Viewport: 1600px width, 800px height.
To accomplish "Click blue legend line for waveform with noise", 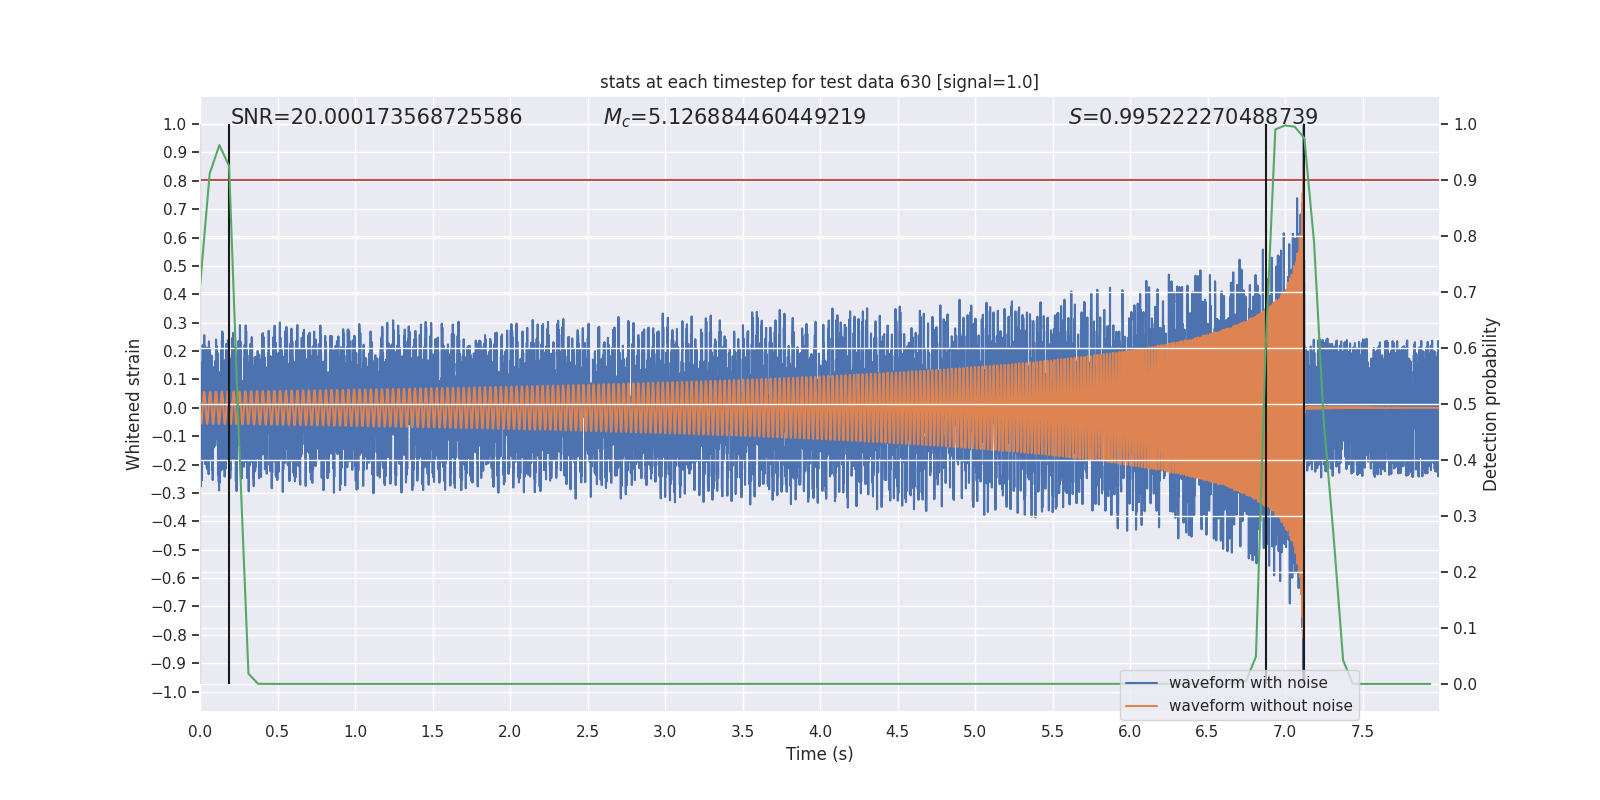I will [x=1142, y=683].
